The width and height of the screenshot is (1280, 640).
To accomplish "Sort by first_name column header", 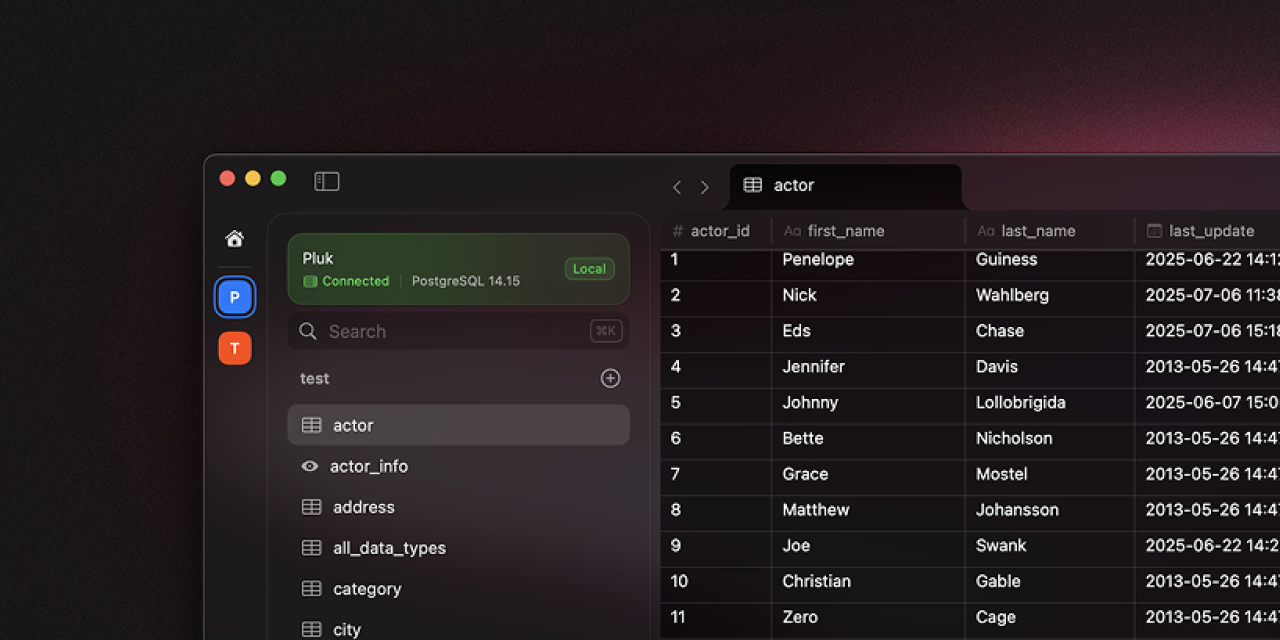I will pyautogui.click(x=868, y=231).
